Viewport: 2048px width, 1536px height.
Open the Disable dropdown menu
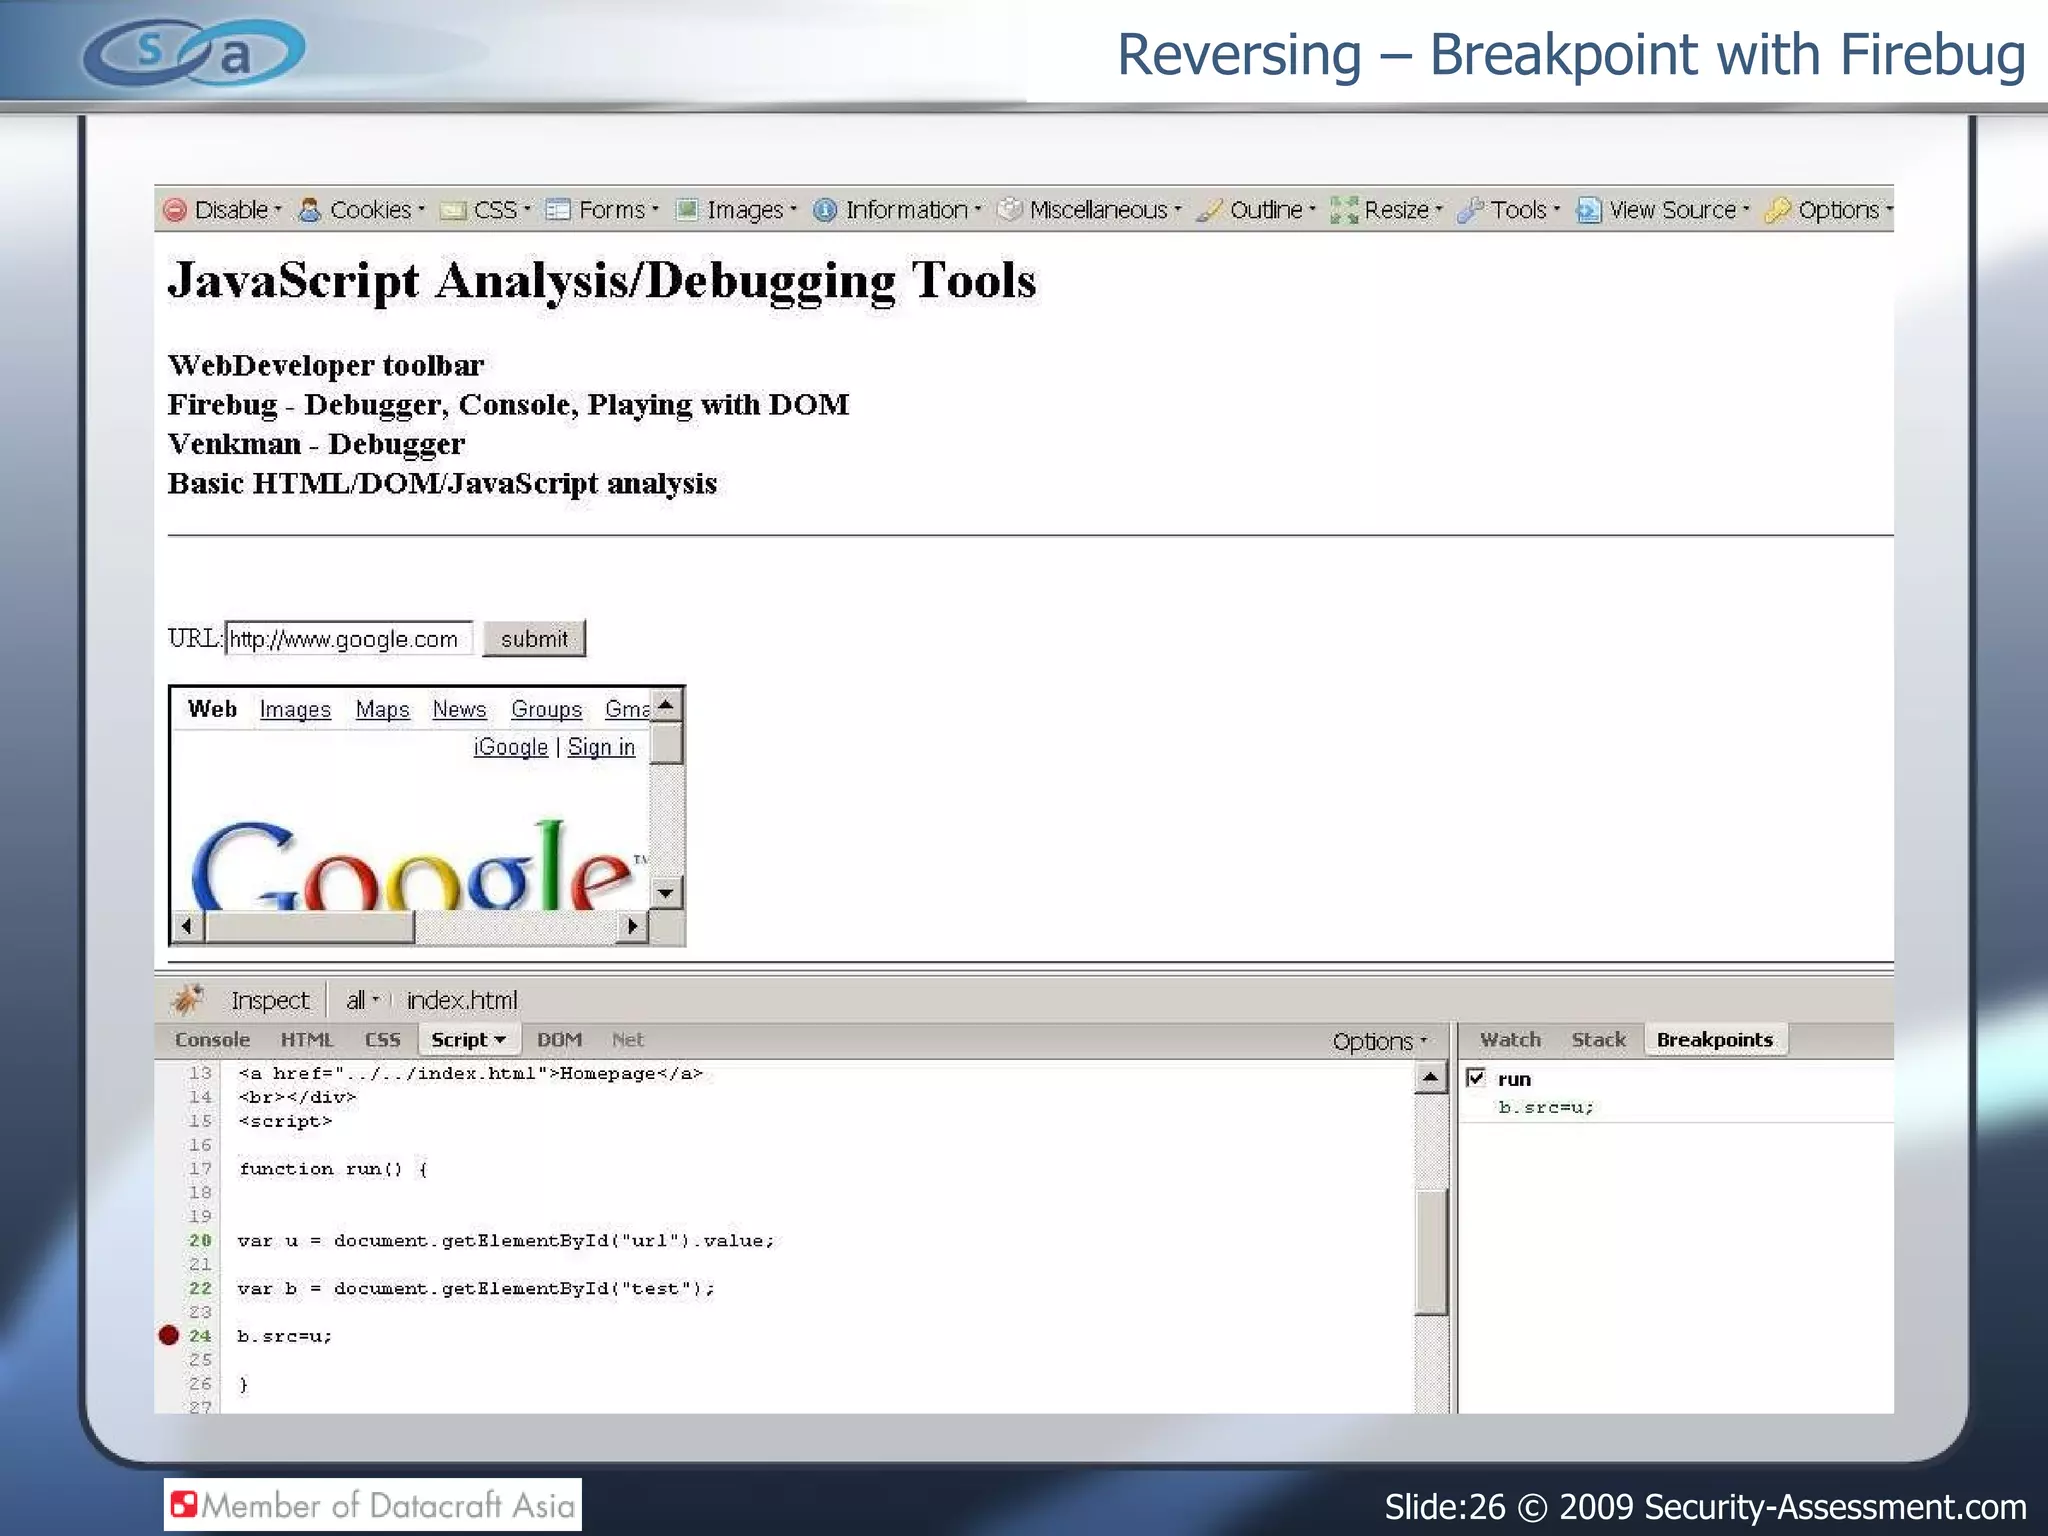click(238, 210)
